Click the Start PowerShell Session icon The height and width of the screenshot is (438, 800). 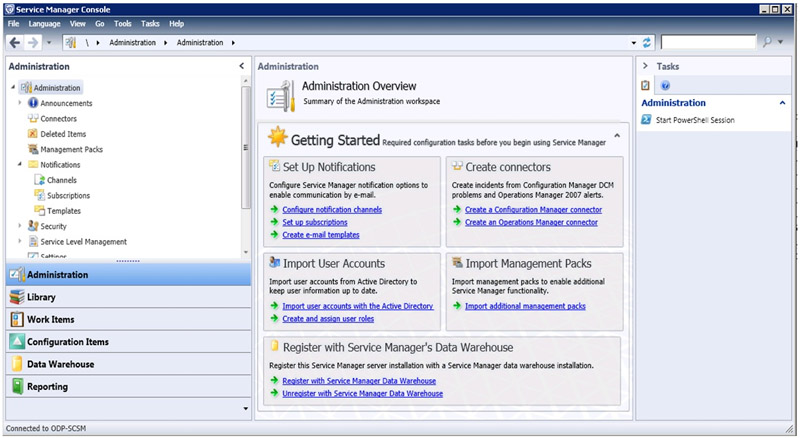pos(646,119)
